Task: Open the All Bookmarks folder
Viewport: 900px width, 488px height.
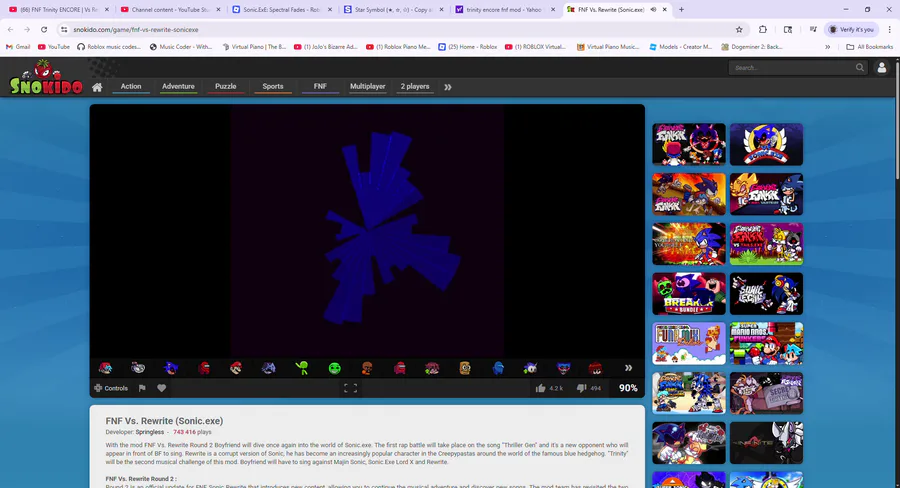Action: tap(870, 47)
